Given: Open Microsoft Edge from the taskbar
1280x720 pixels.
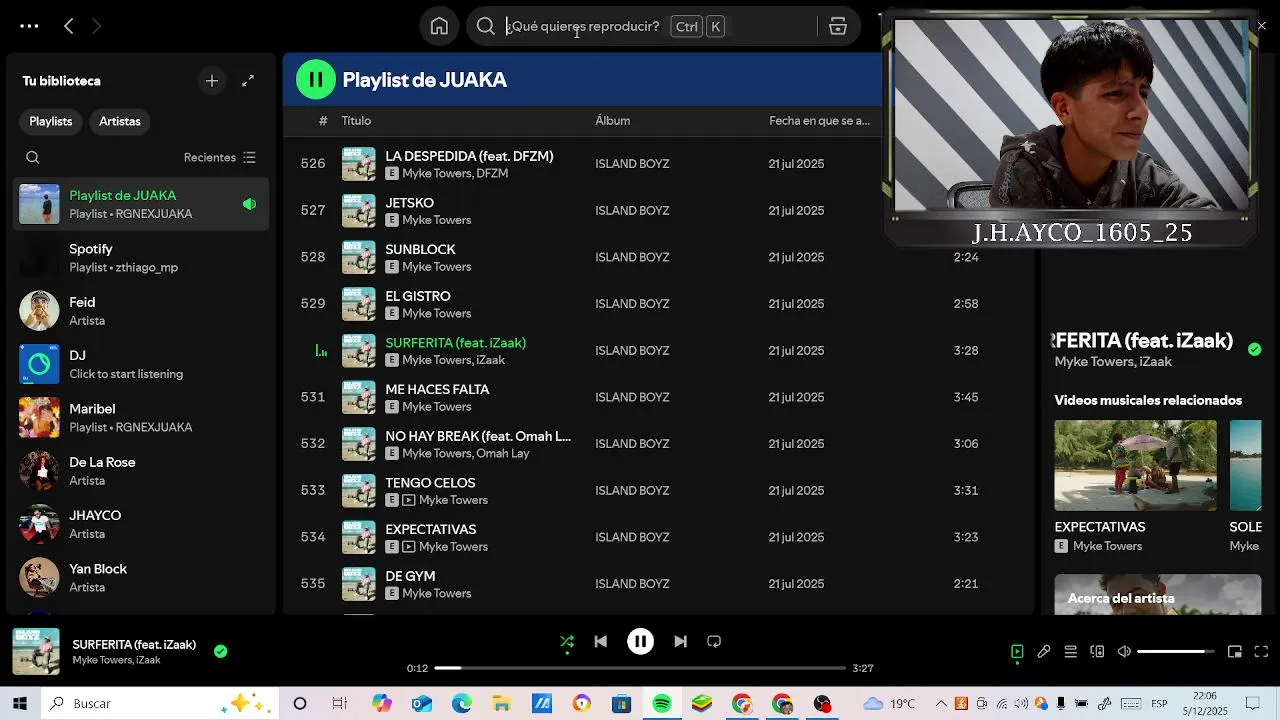Looking at the screenshot, I should [x=462, y=703].
